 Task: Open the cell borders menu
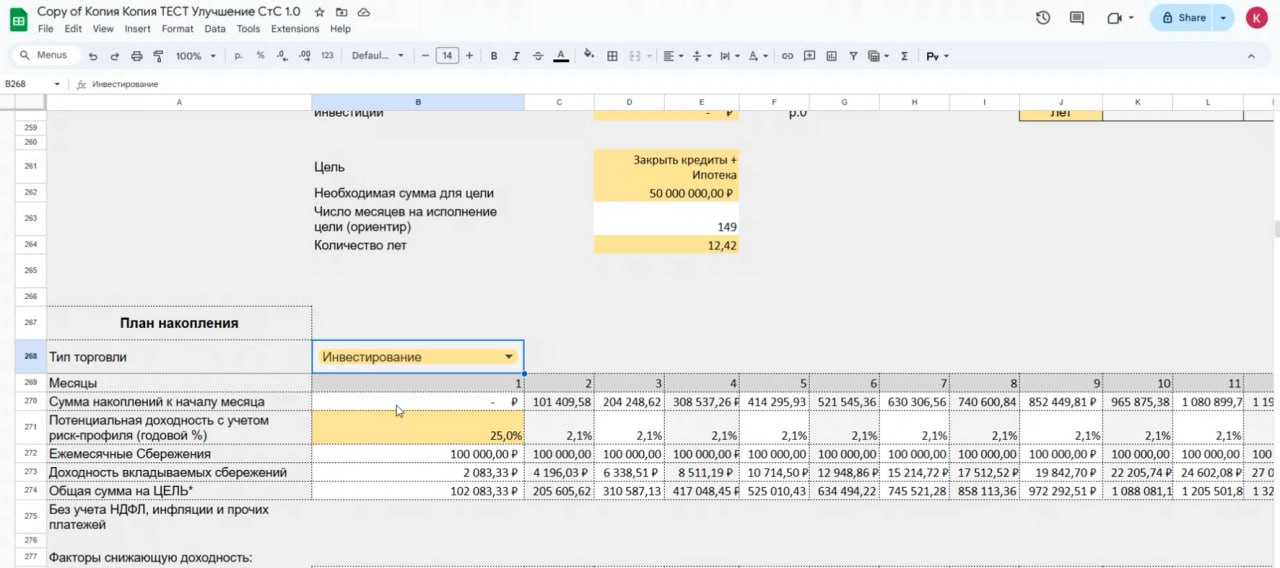point(612,56)
